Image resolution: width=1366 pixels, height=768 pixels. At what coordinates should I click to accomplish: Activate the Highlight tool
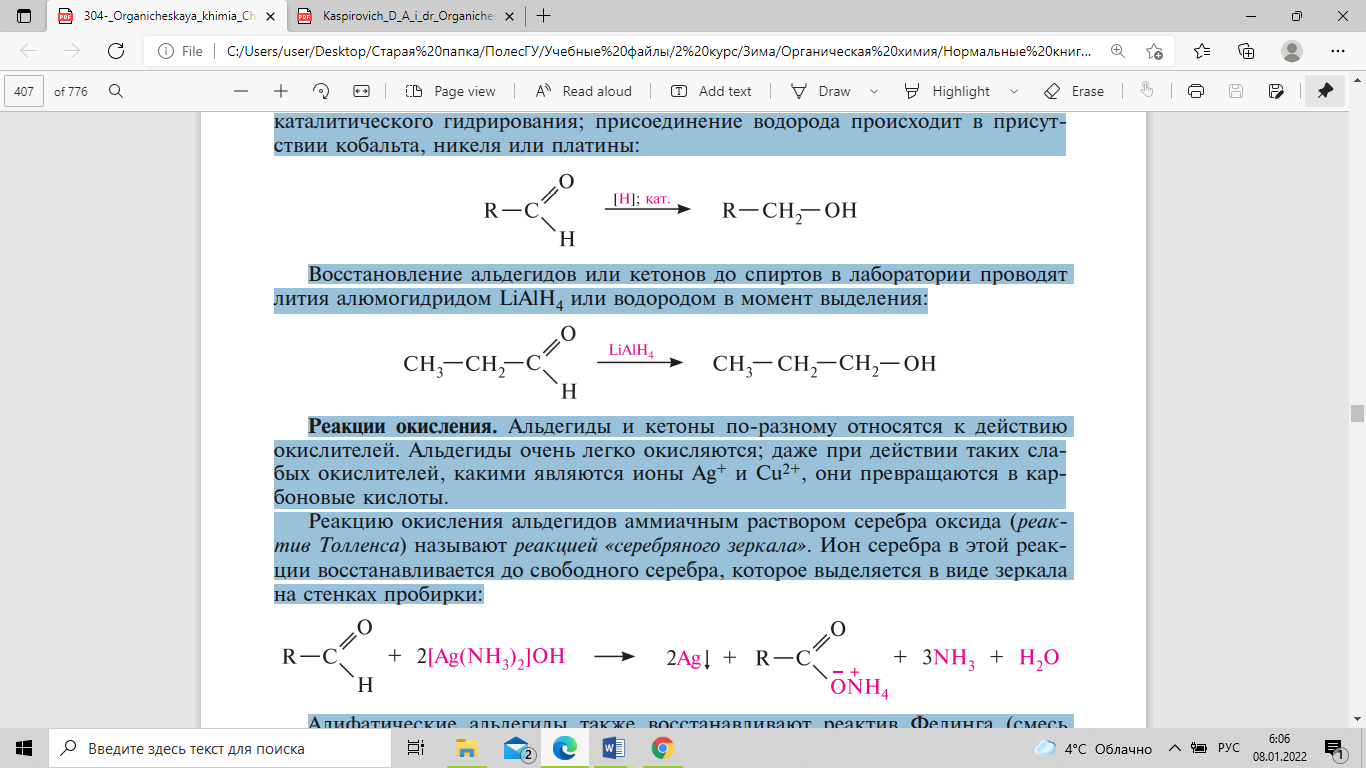click(947, 91)
